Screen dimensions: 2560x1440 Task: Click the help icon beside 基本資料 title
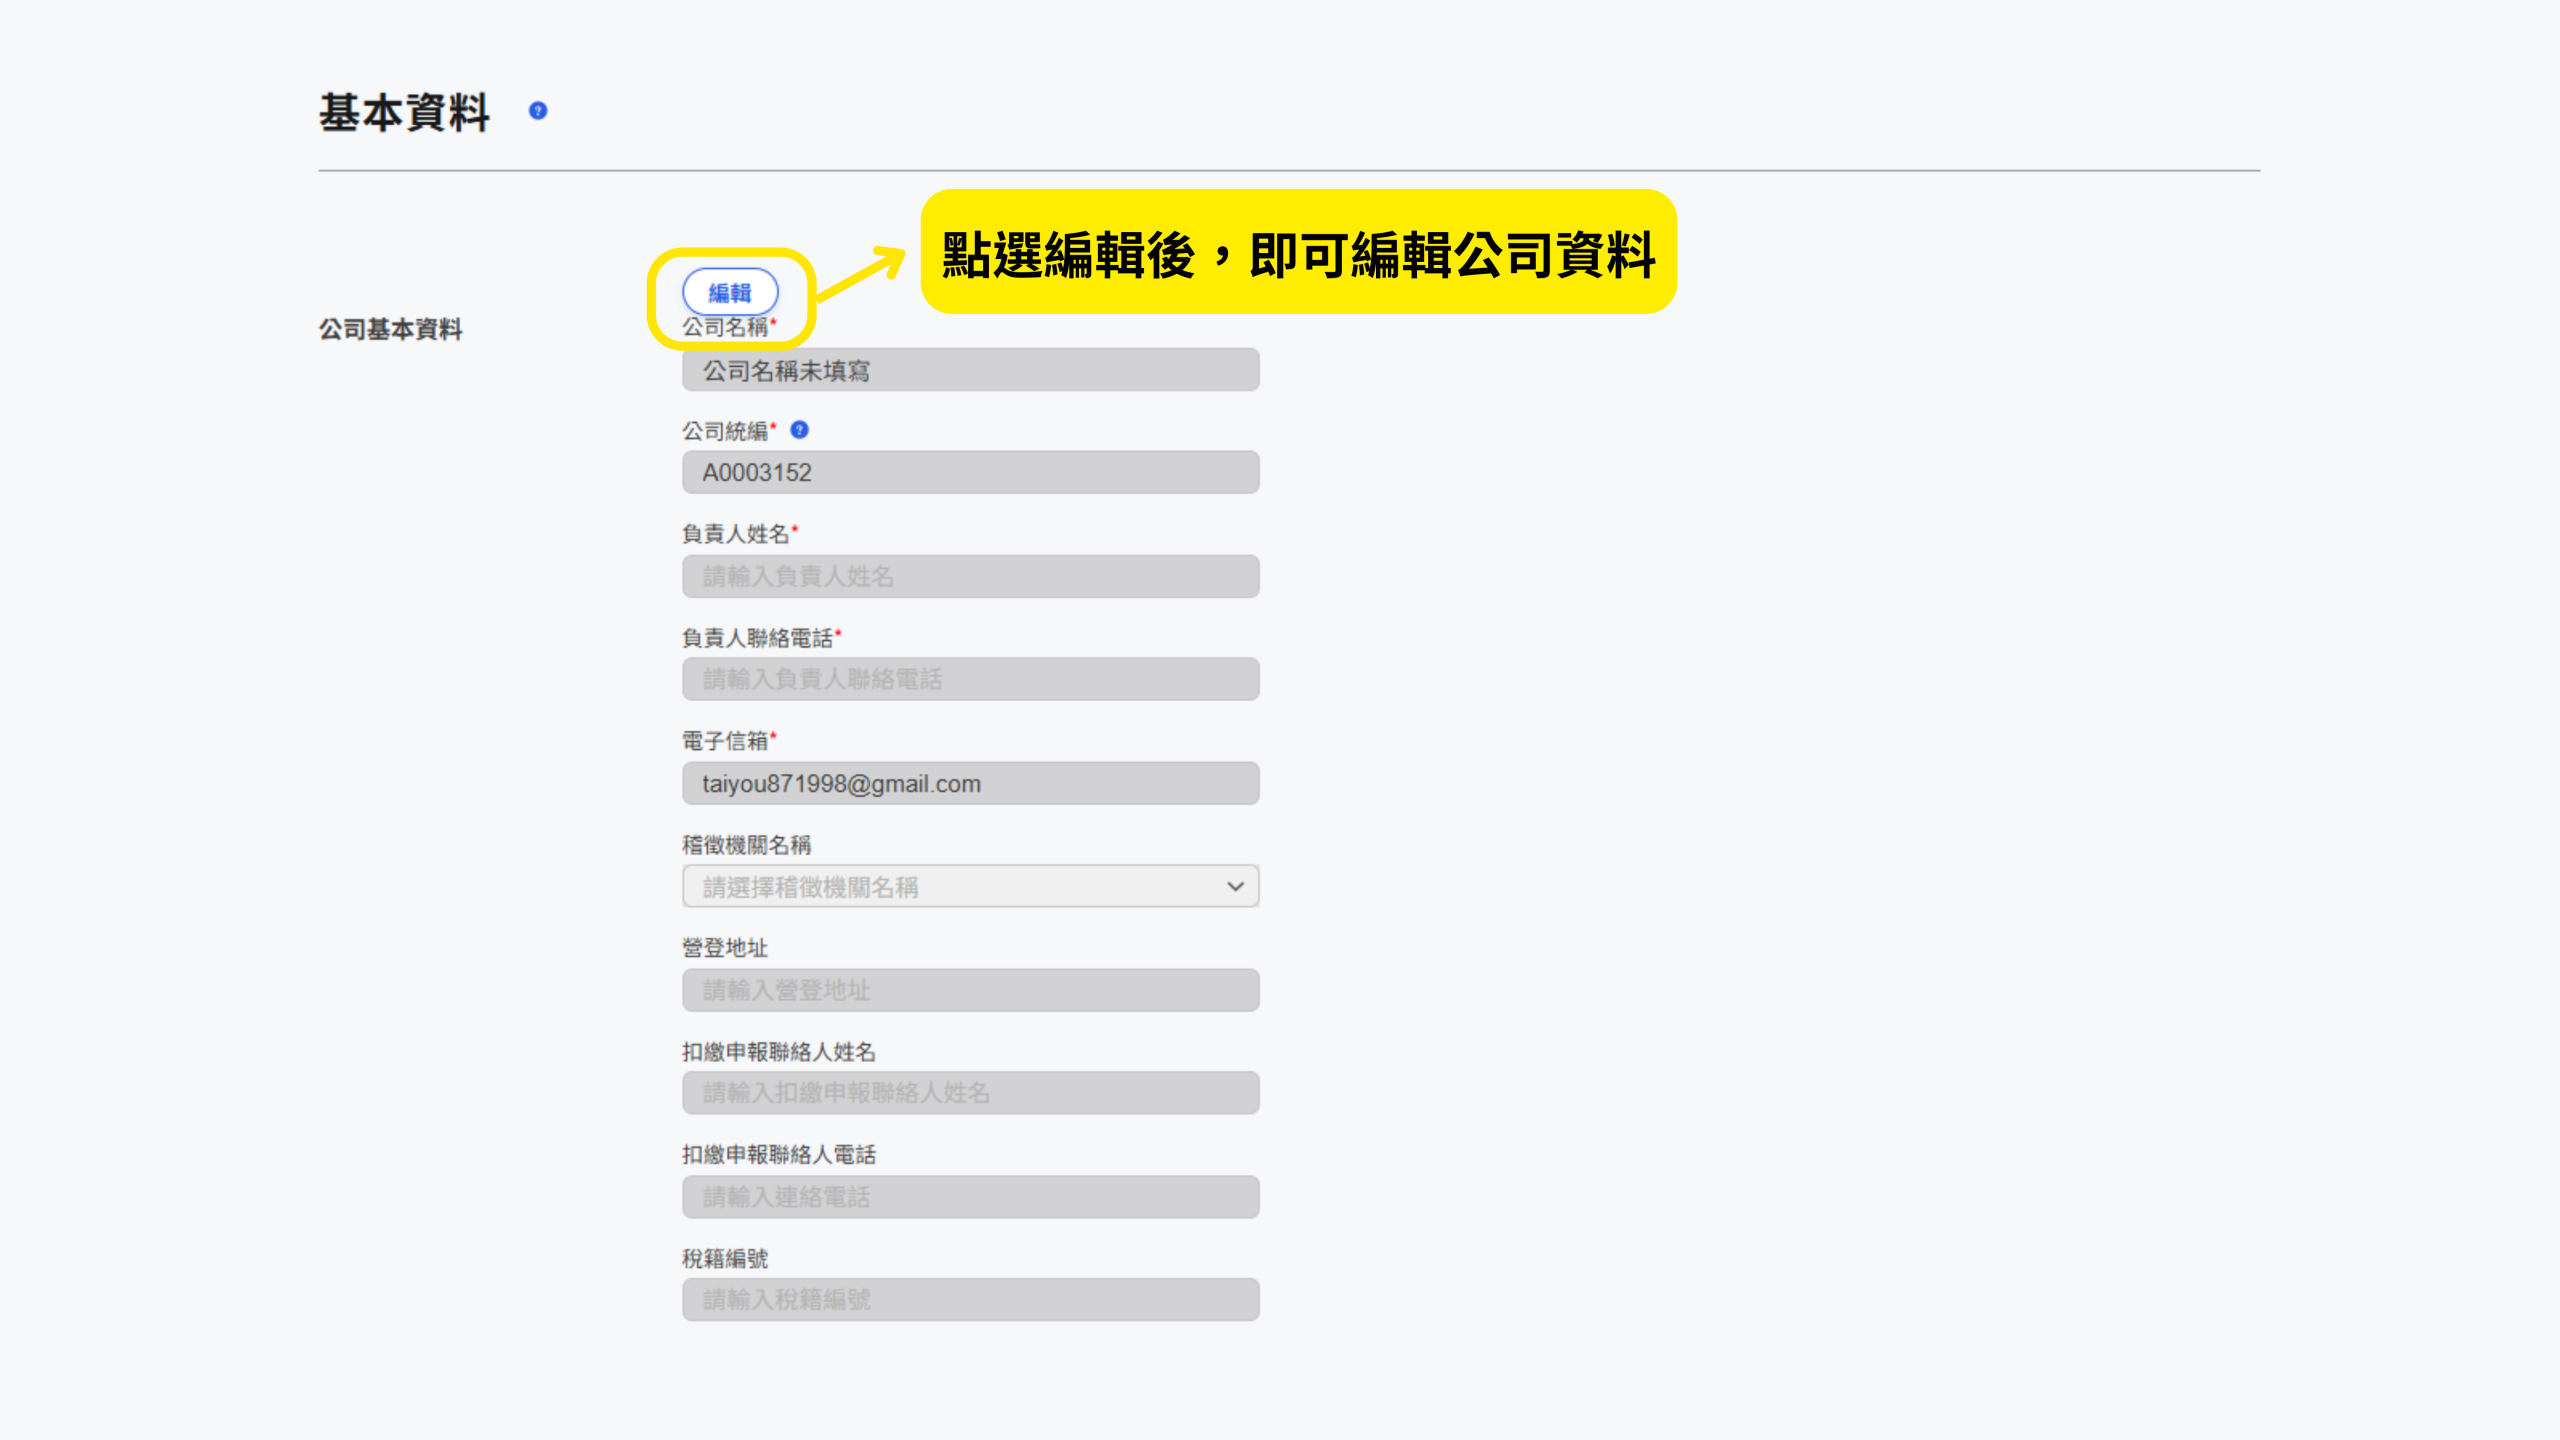coord(538,111)
